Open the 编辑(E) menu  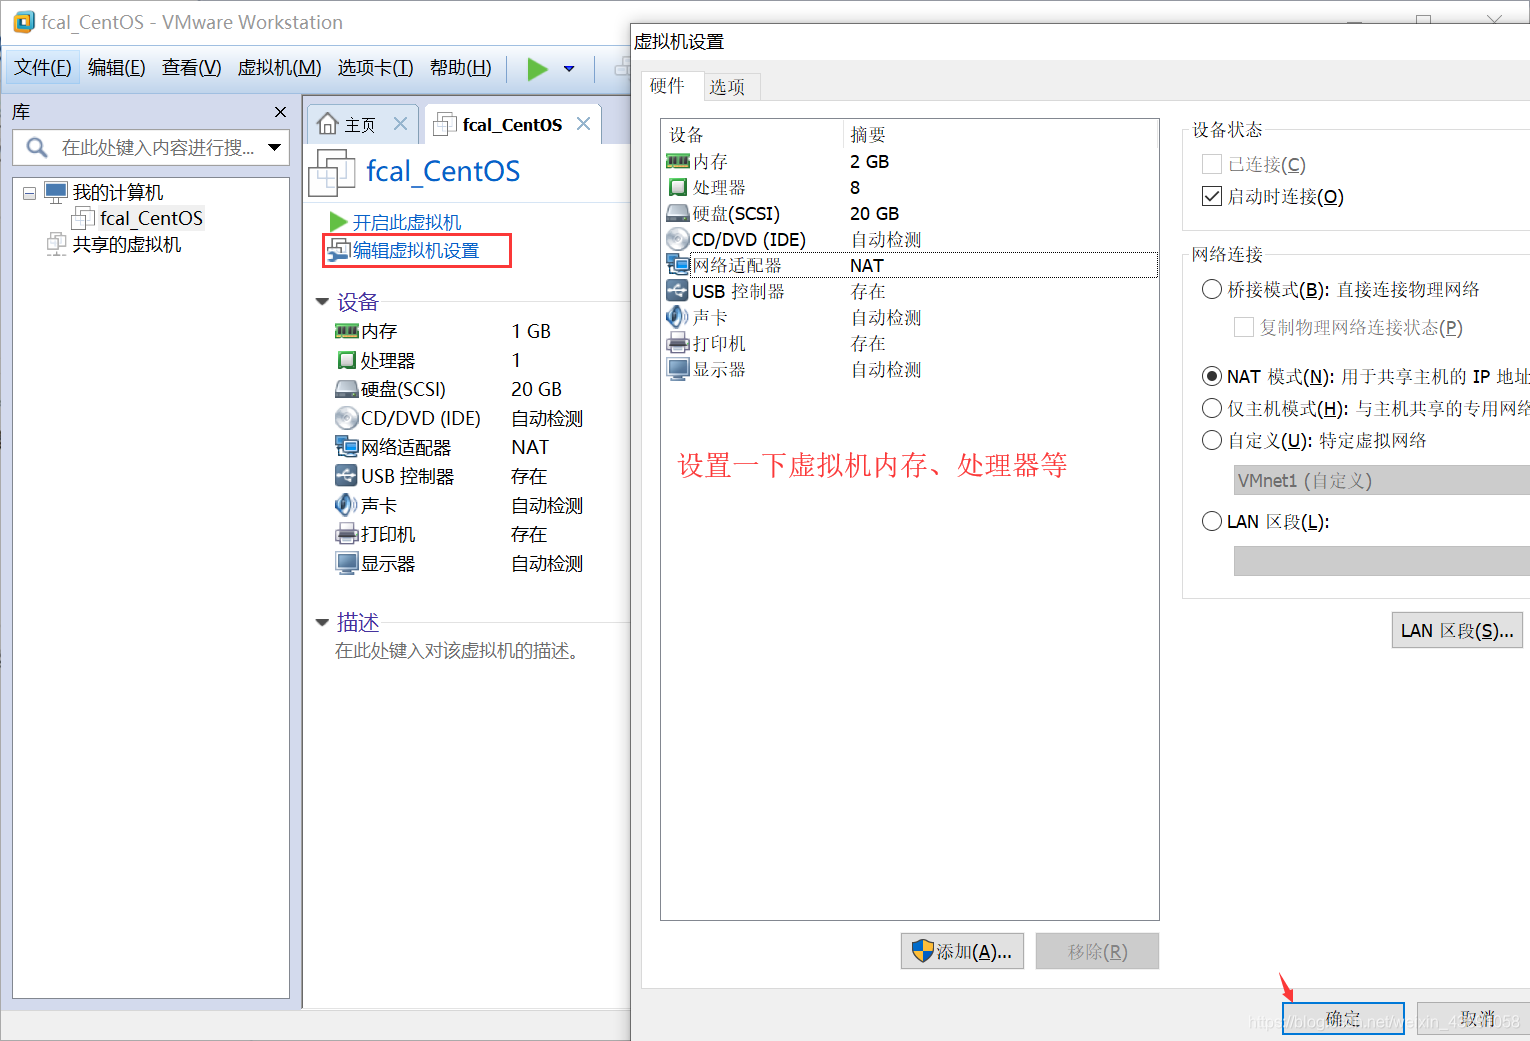(x=117, y=67)
